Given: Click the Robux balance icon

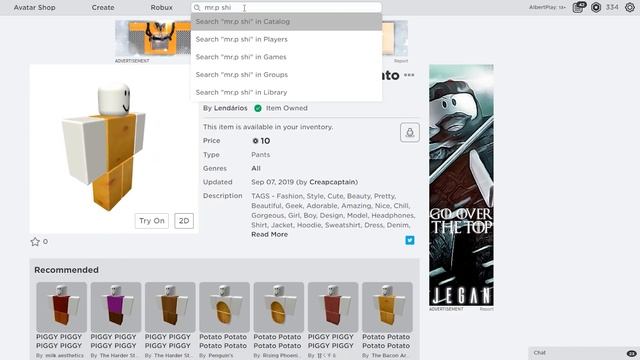Looking at the screenshot, I should coord(596,7).
